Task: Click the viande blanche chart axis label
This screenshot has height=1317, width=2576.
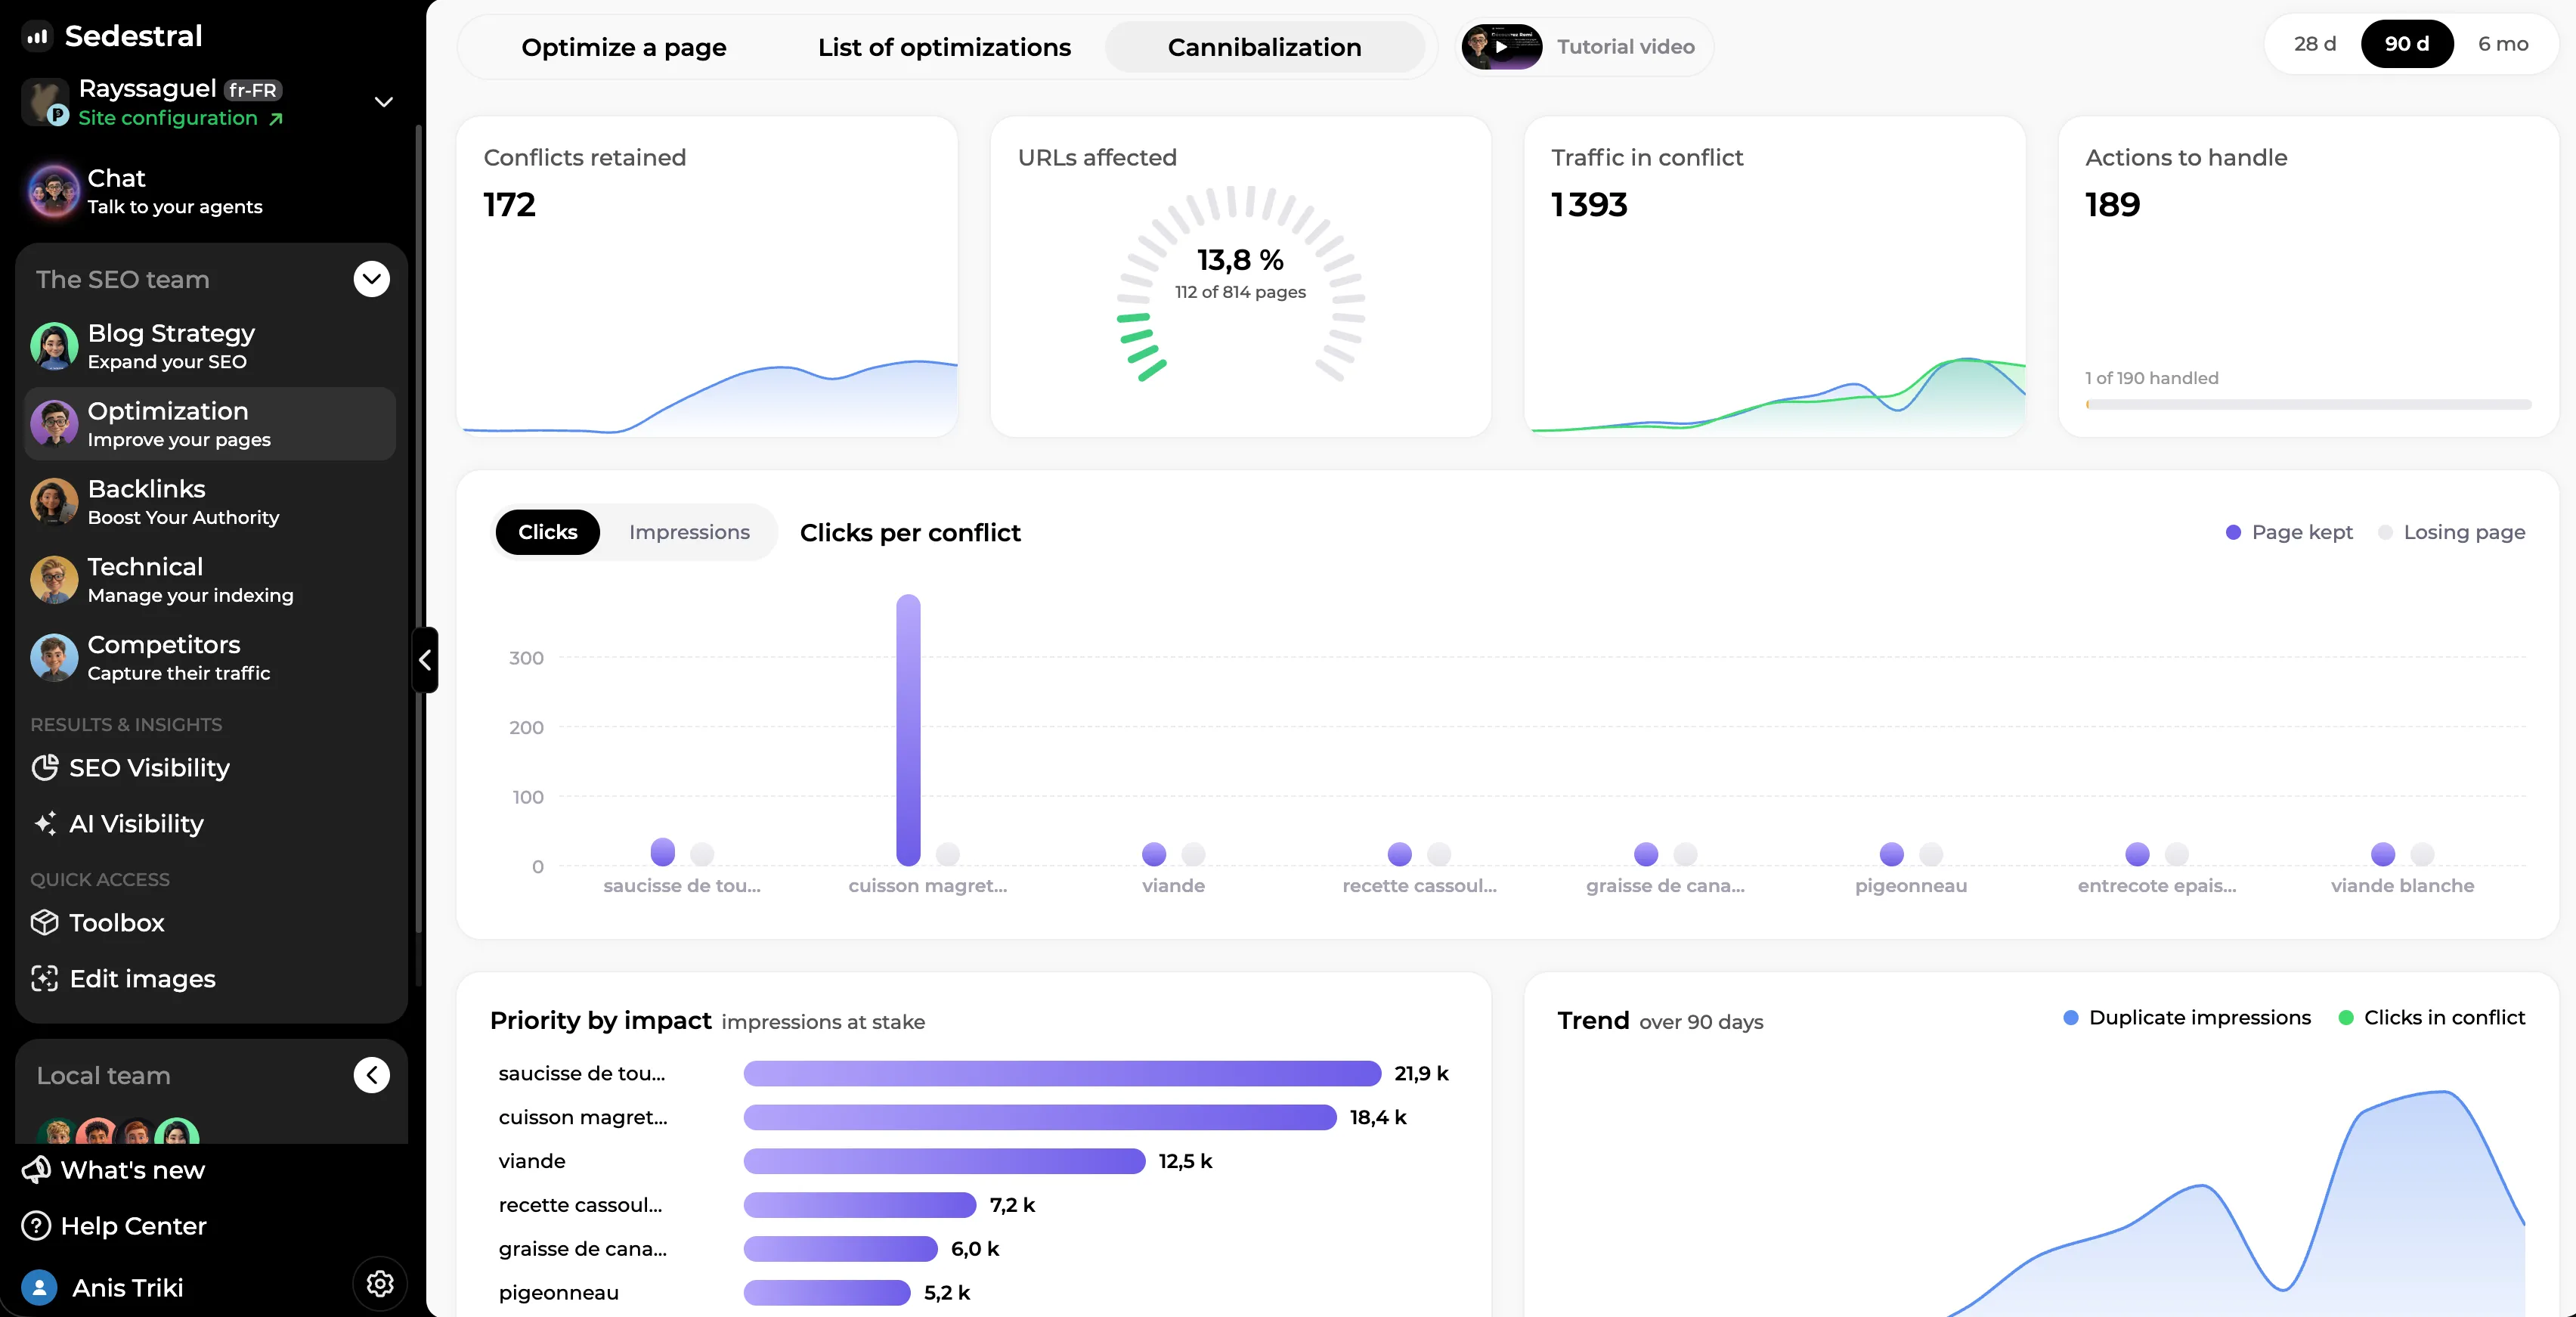Action: (x=2402, y=885)
